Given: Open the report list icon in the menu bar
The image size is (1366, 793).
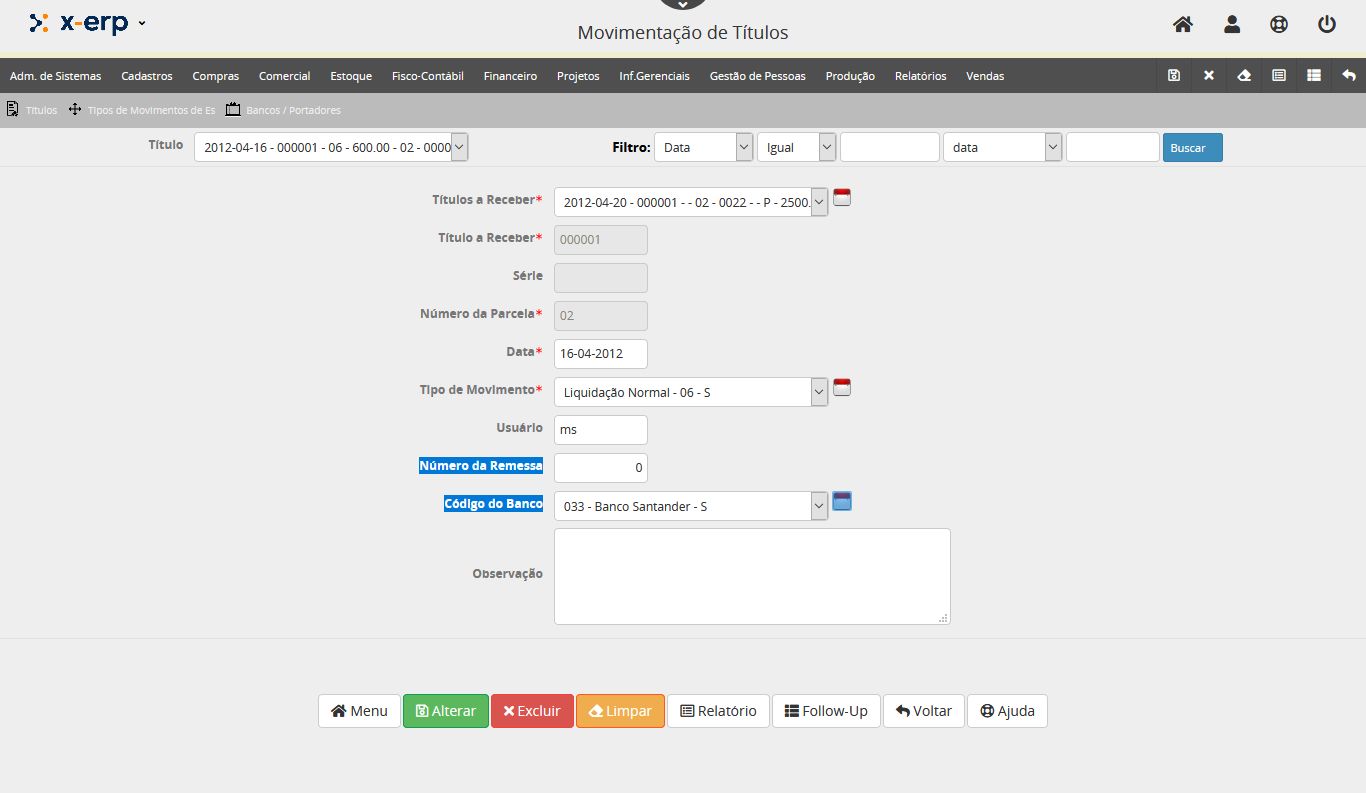Looking at the screenshot, I should point(1279,75).
